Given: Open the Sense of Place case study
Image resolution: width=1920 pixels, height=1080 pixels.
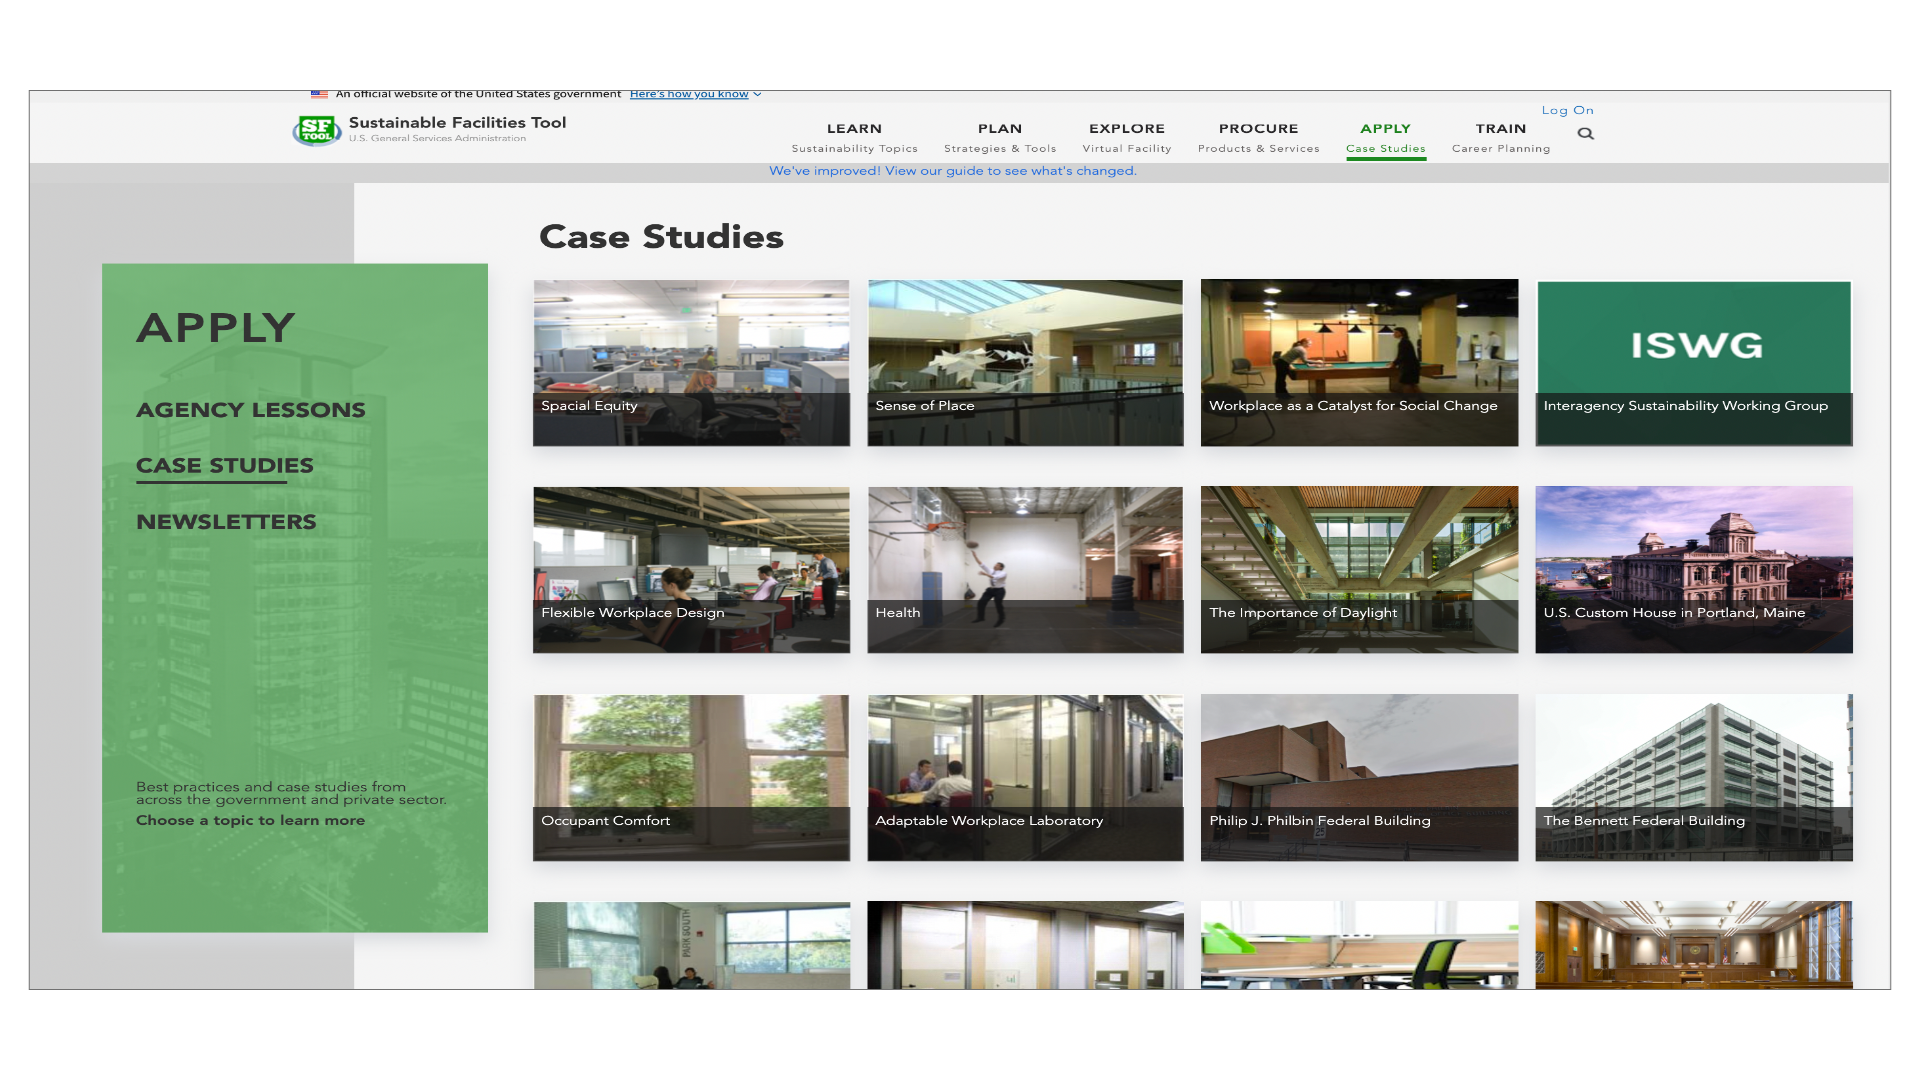Looking at the screenshot, I should (x=1025, y=363).
